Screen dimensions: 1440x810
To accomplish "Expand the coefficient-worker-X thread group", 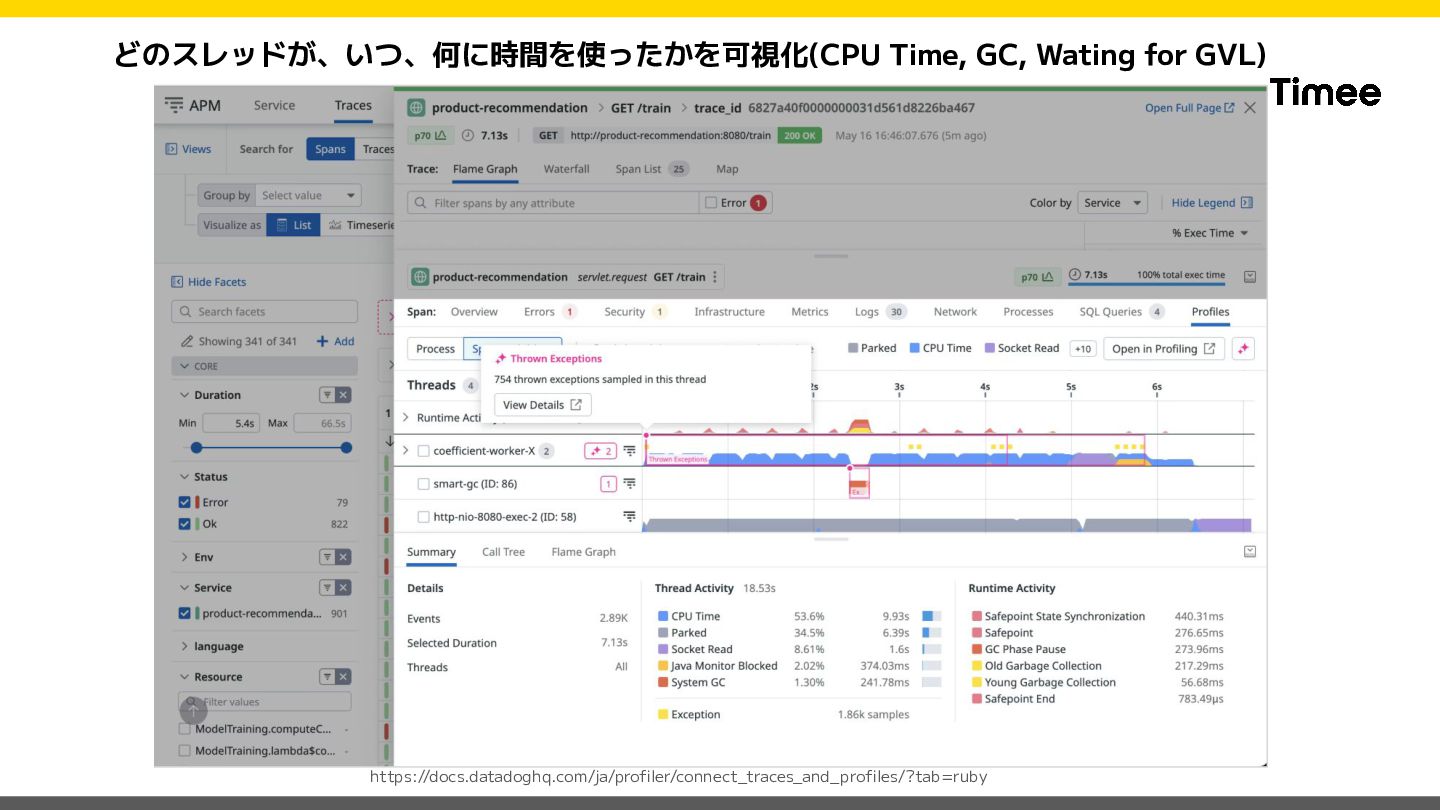I will [405, 451].
